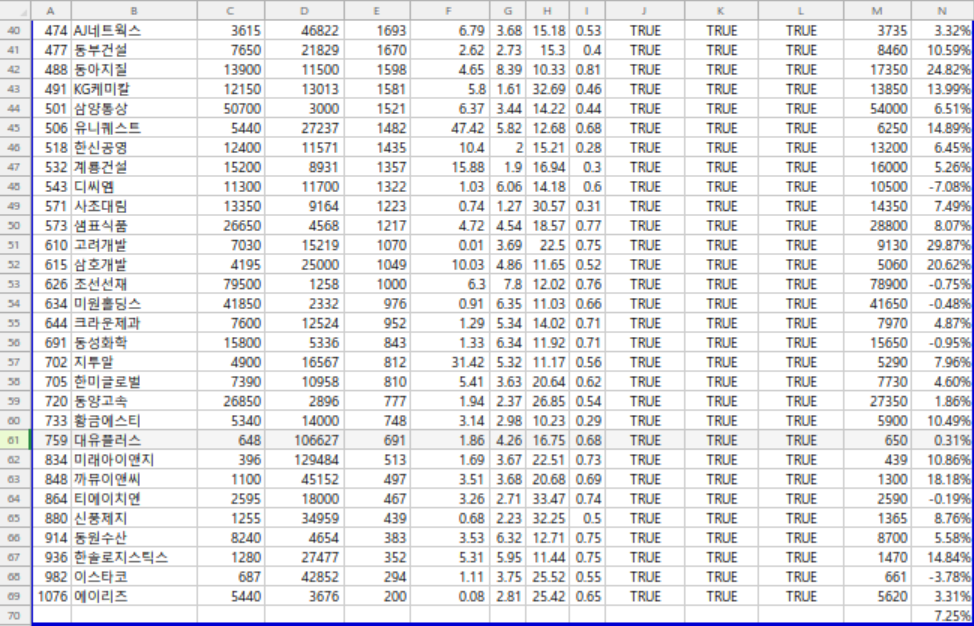974x626 pixels.
Task: Click cell with 삼호개발
Action: coord(134,265)
